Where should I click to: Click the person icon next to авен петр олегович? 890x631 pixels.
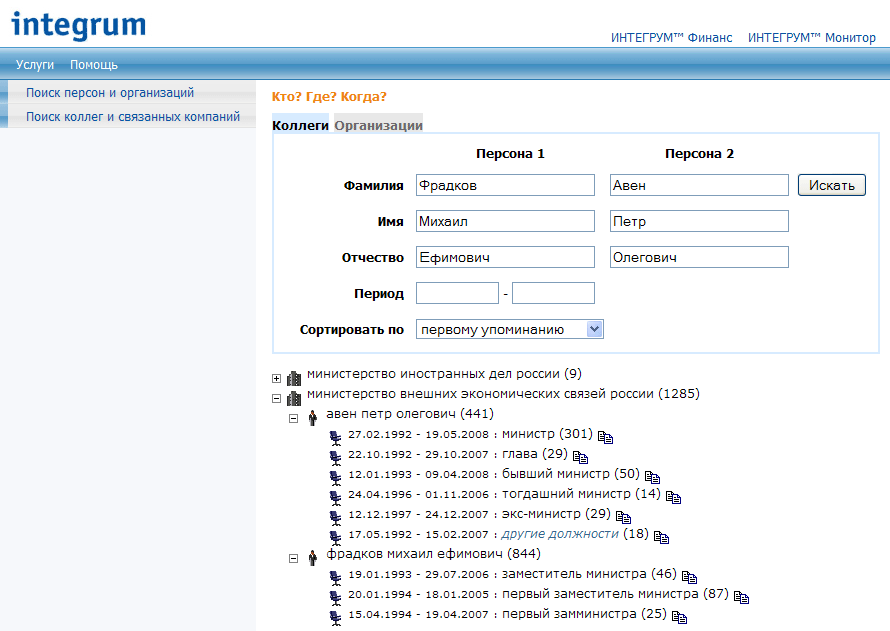pos(312,418)
